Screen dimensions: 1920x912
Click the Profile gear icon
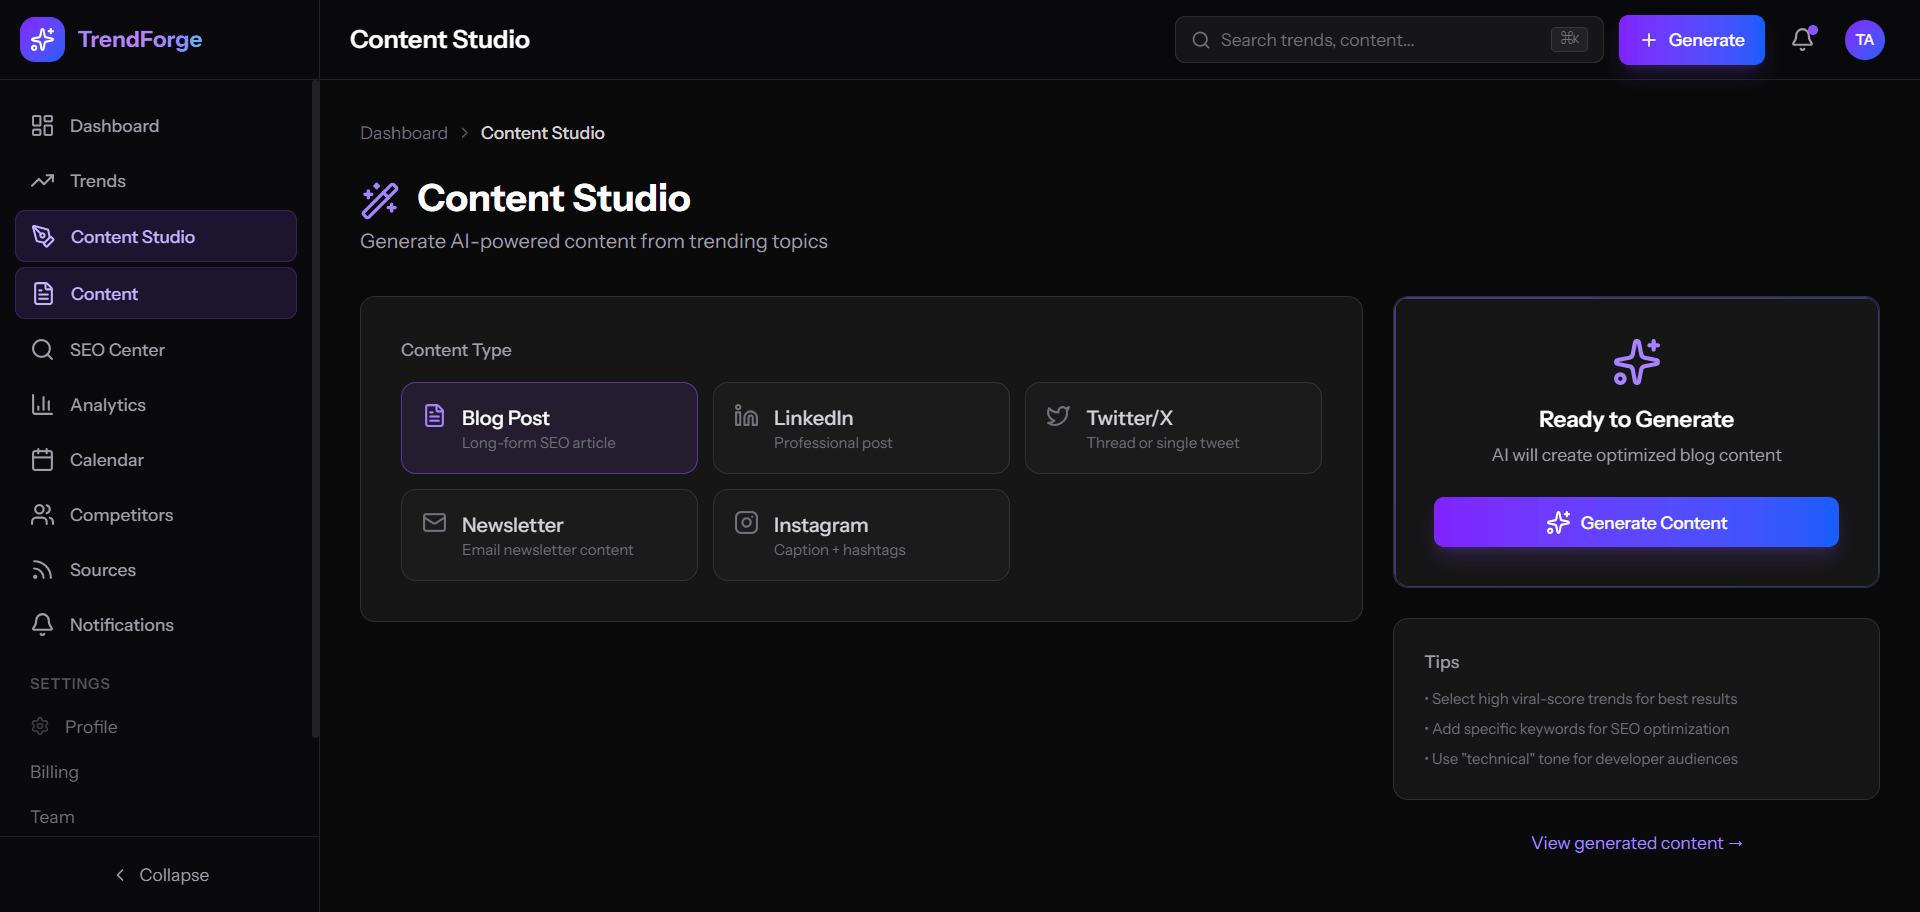coord(40,726)
